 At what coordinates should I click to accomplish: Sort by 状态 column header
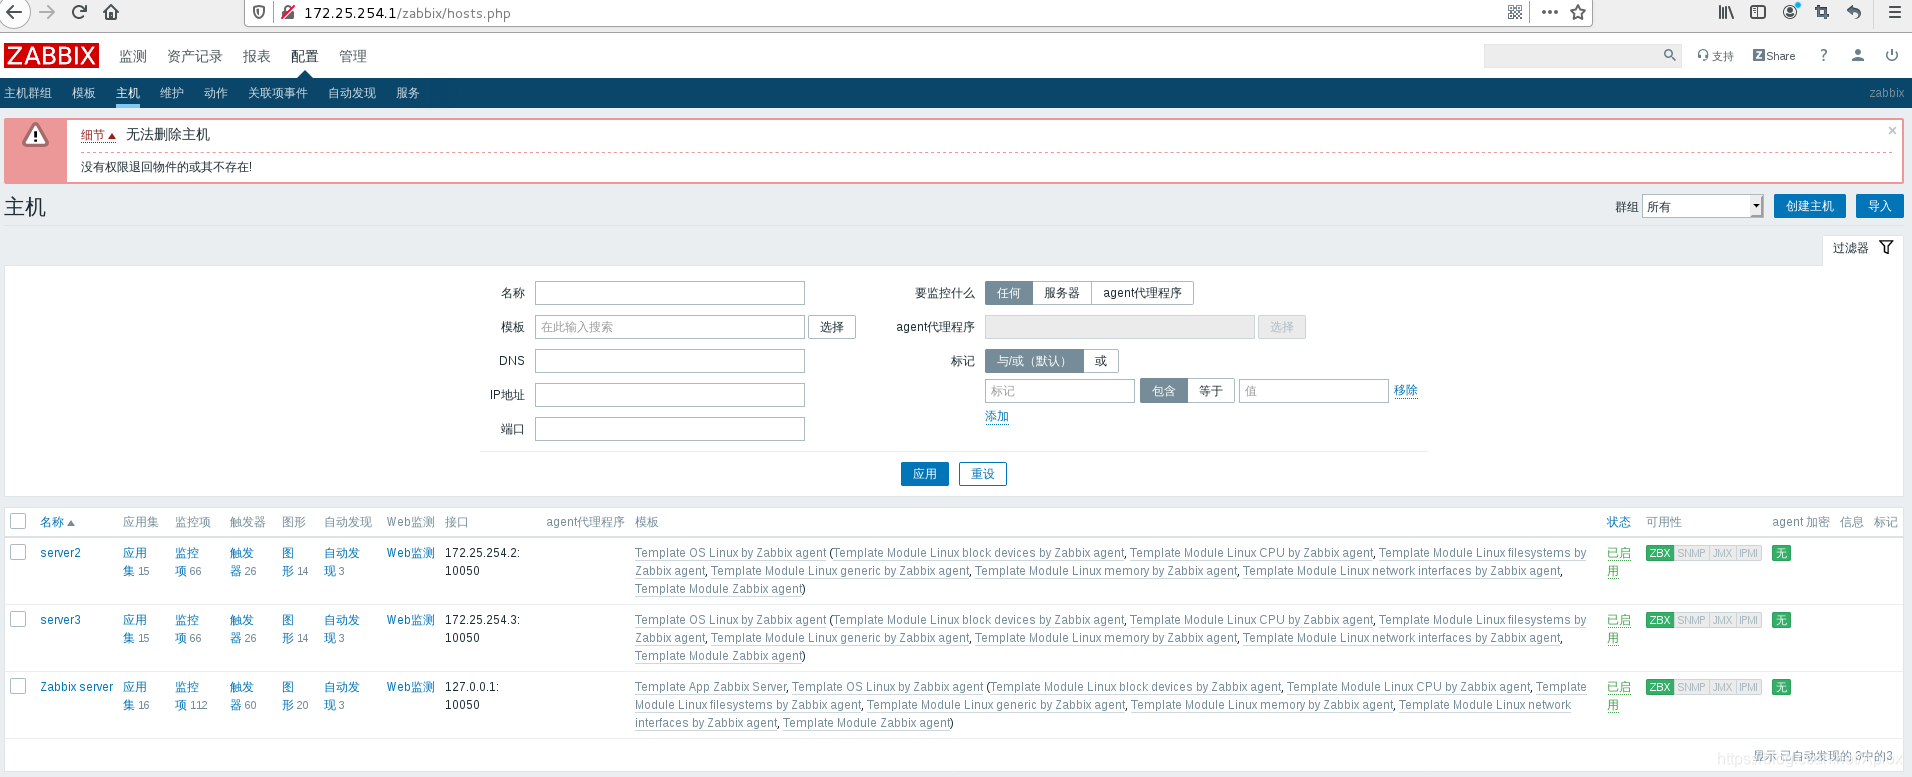point(1618,522)
